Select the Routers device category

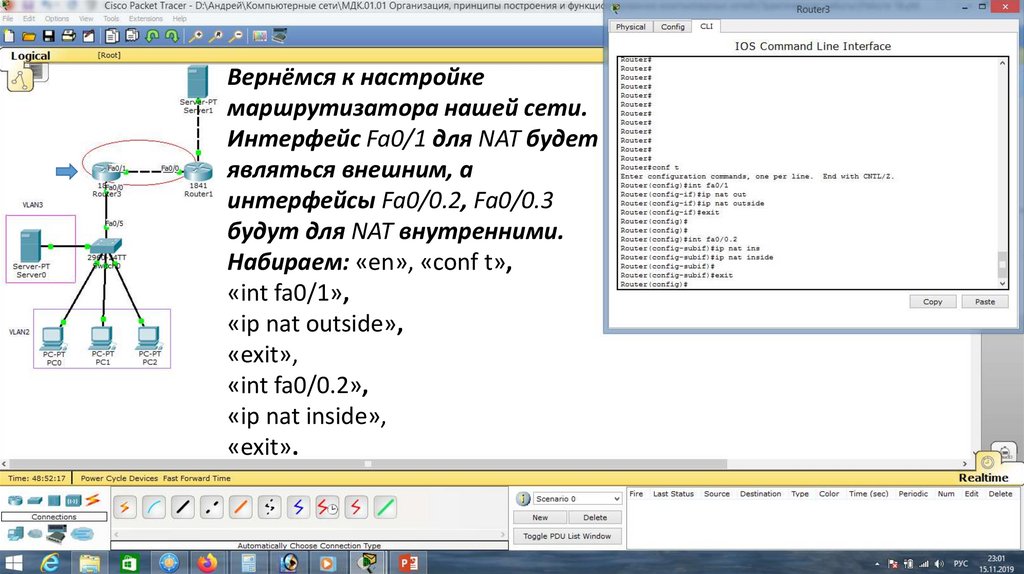(x=14, y=501)
